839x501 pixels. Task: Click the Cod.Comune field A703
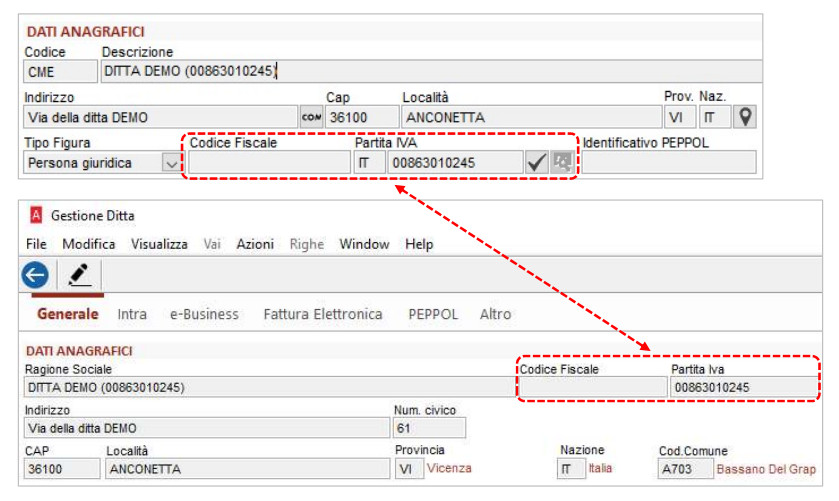[x=685, y=468]
